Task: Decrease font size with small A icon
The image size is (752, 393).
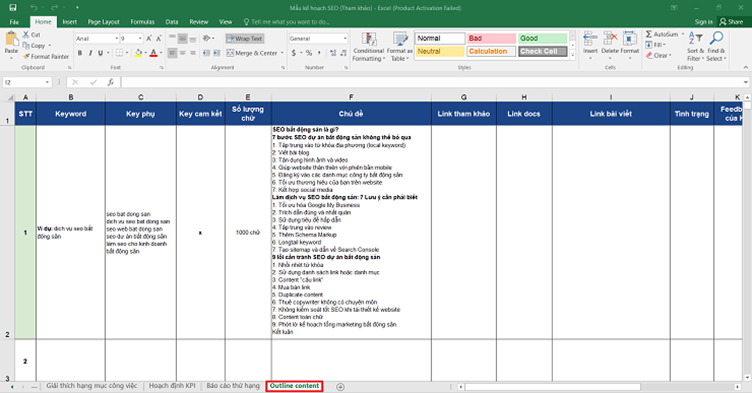Action: [x=159, y=38]
